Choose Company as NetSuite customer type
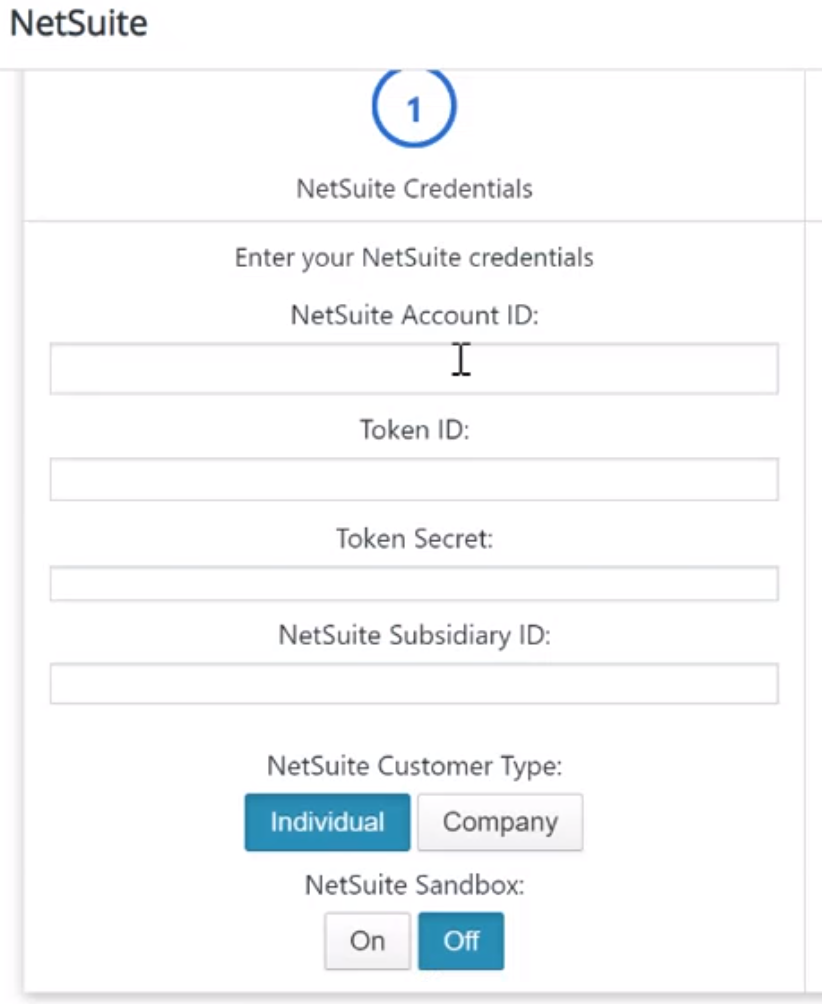The width and height of the screenshot is (822, 1004). point(500,822)
